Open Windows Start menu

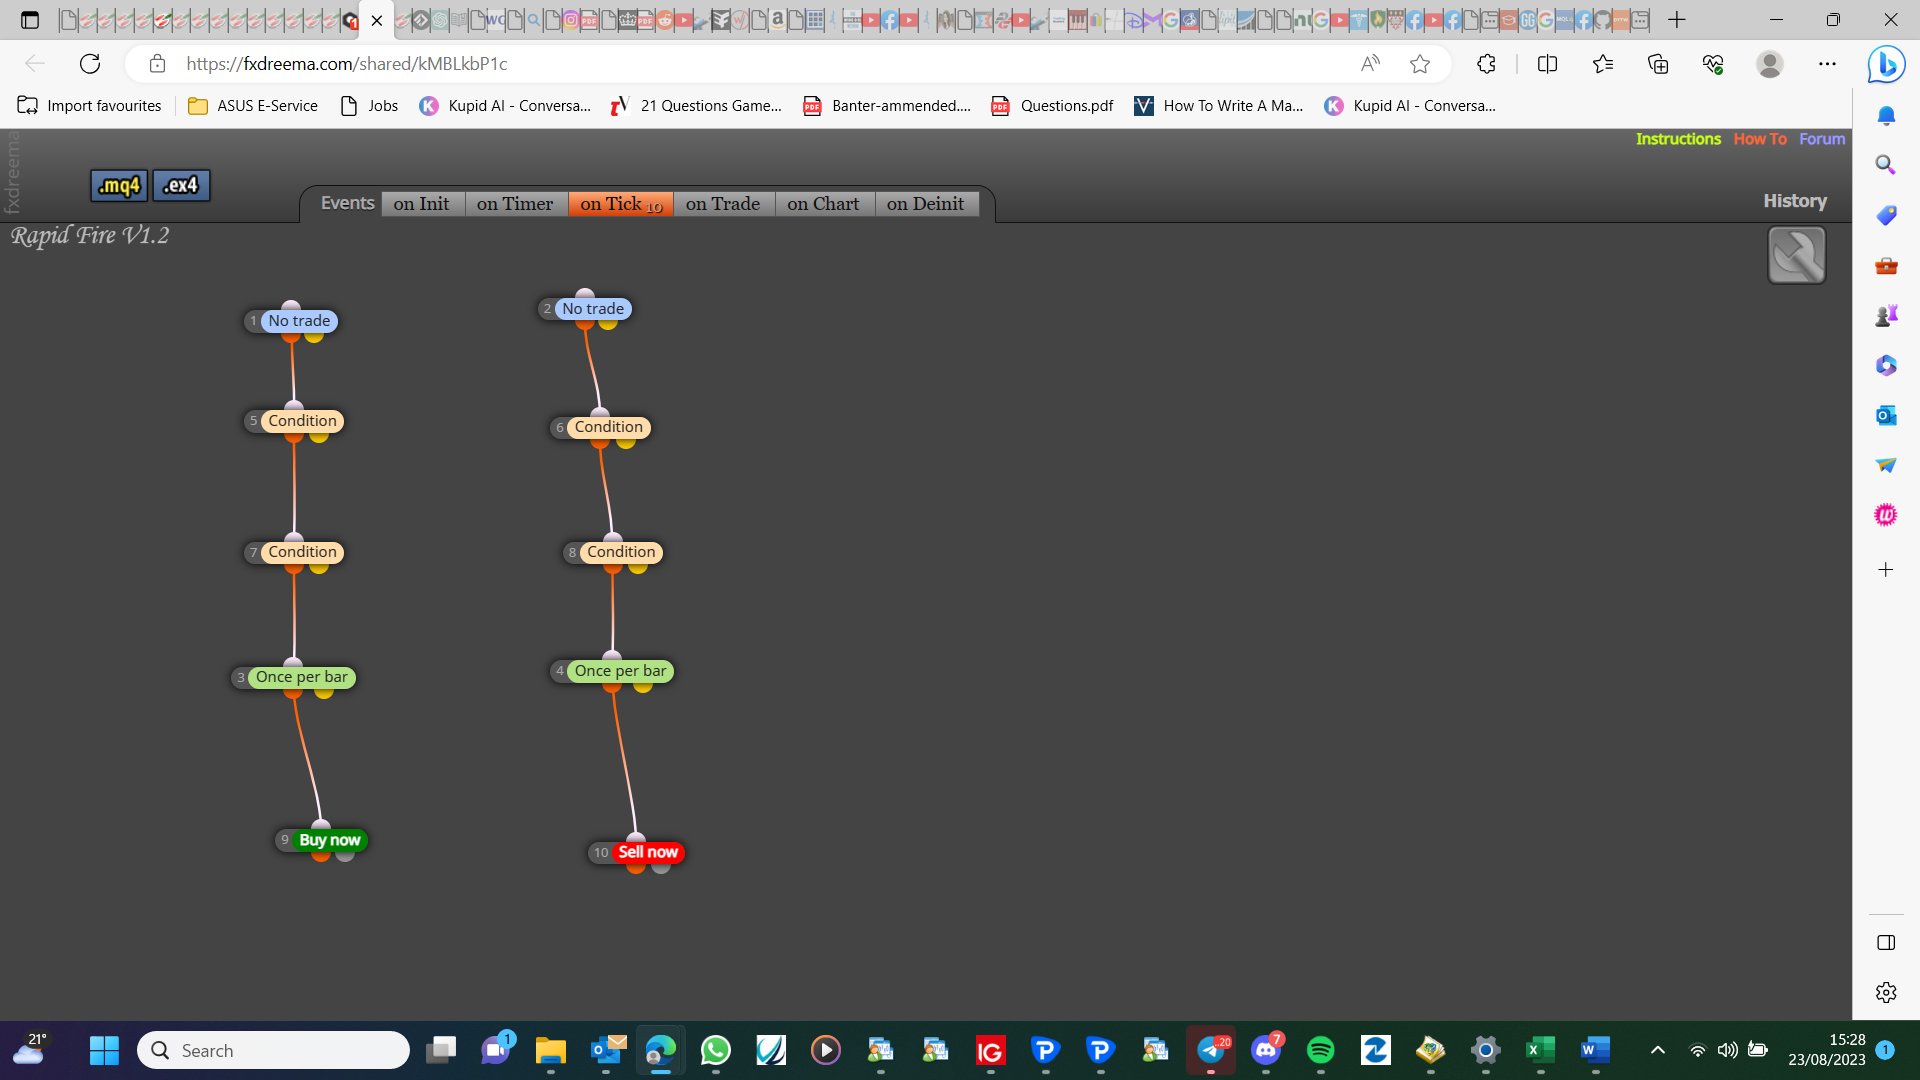104,1050
